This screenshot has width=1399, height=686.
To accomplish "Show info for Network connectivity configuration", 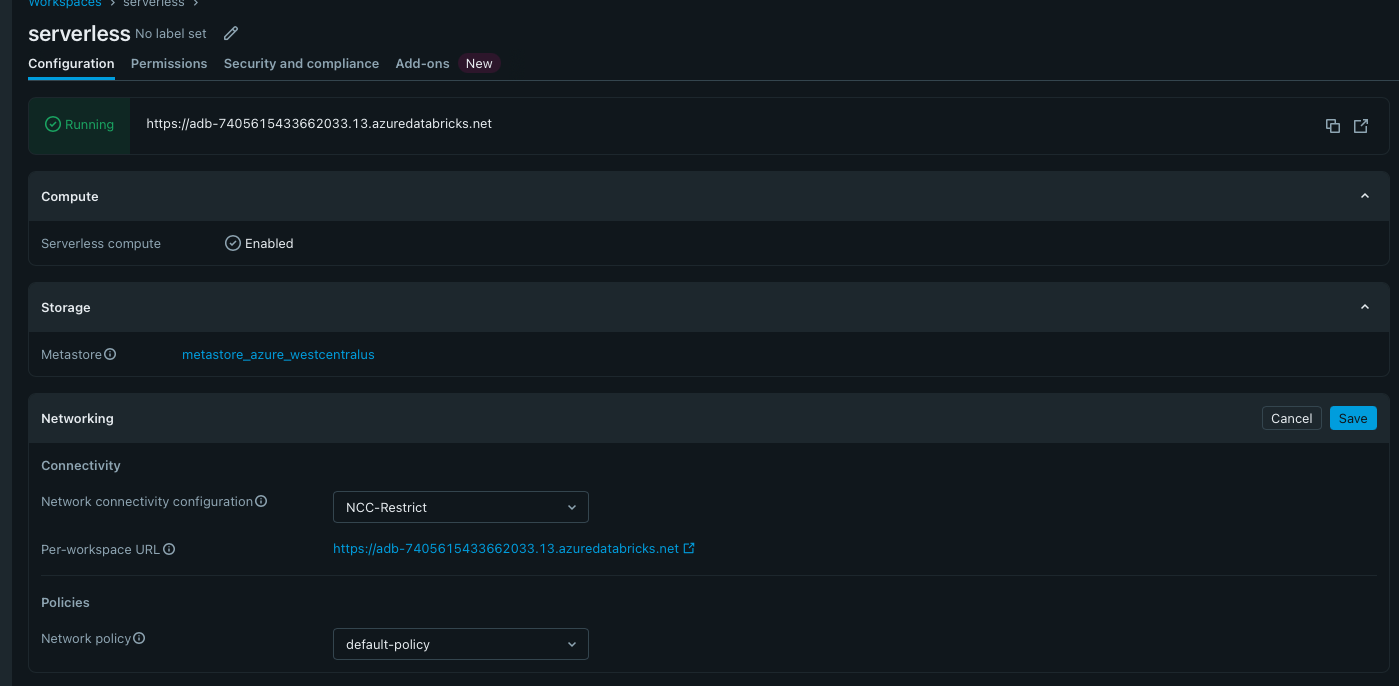I will pos(261,501).
